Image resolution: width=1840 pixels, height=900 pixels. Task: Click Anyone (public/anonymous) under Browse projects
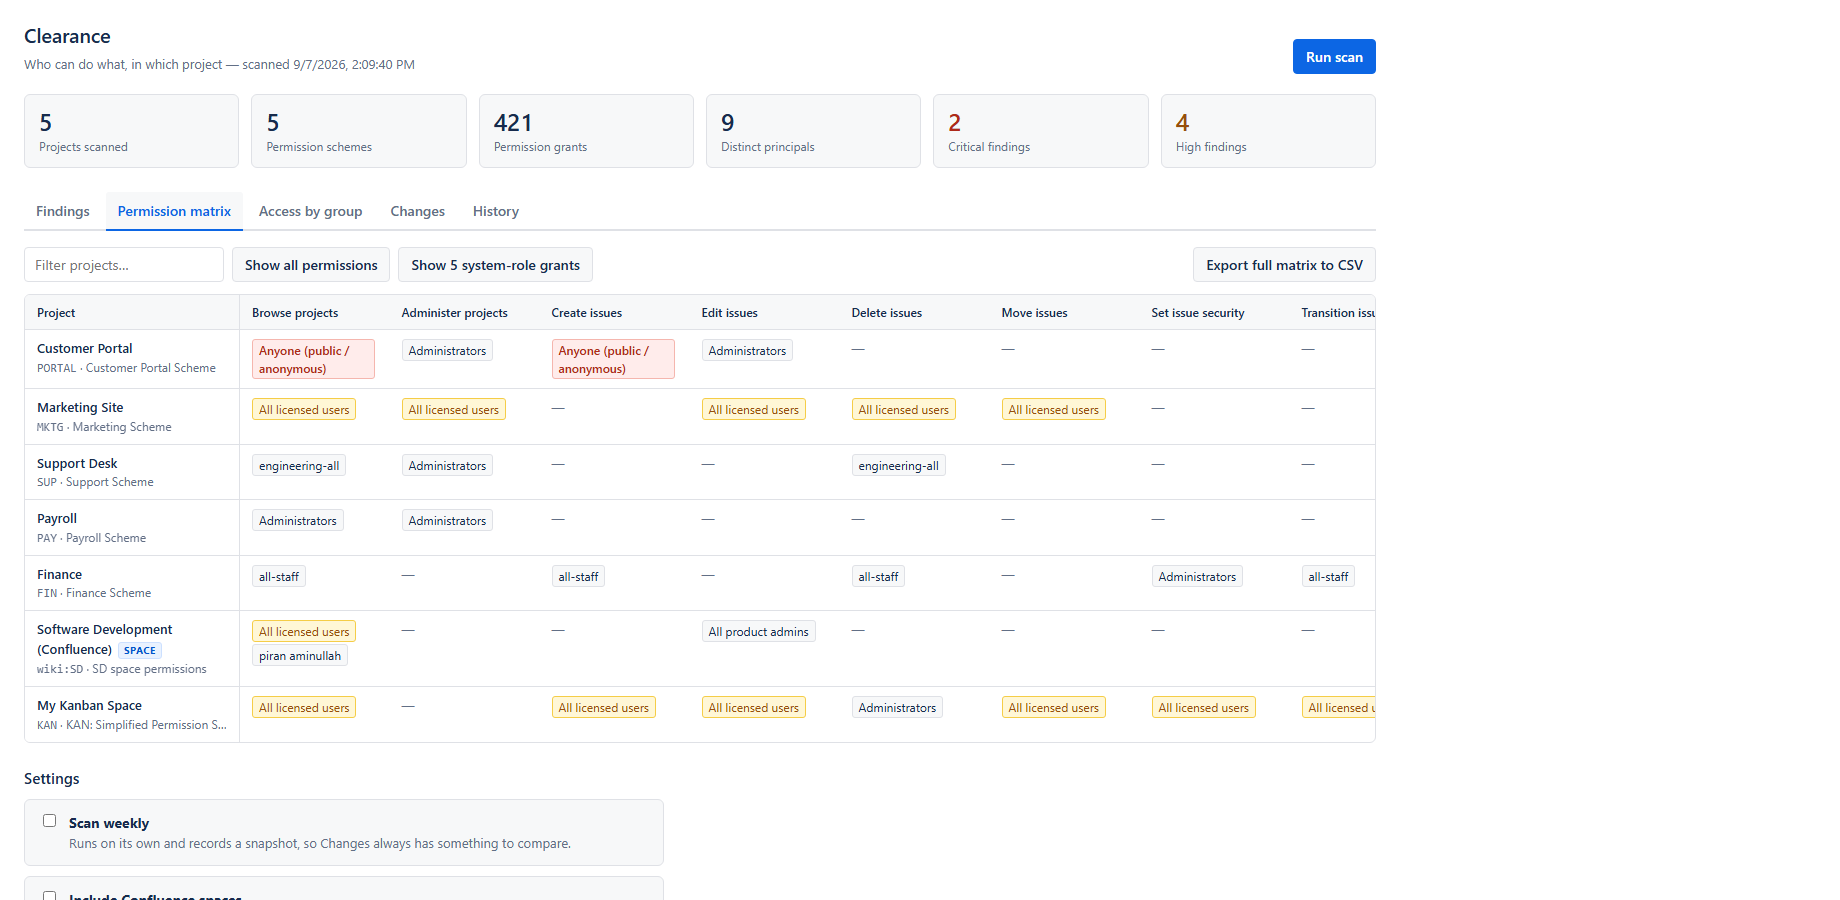[x=313, y=359]
